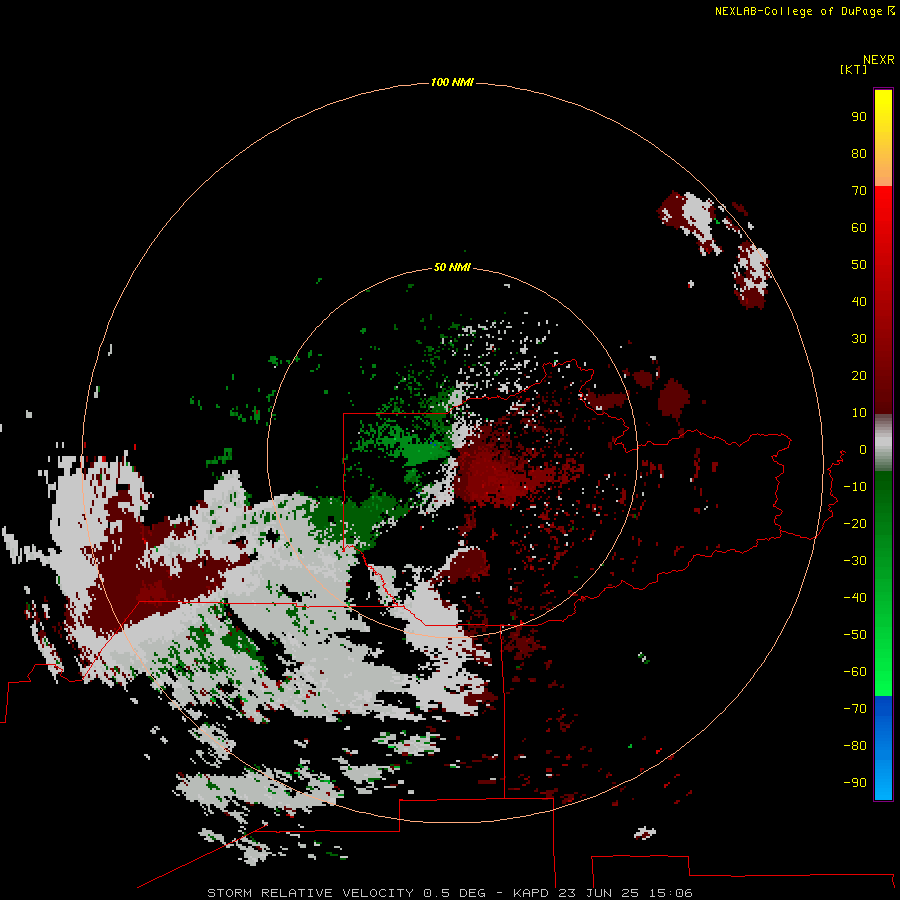Click the -30 value on velocity scale

pos(855,561)
